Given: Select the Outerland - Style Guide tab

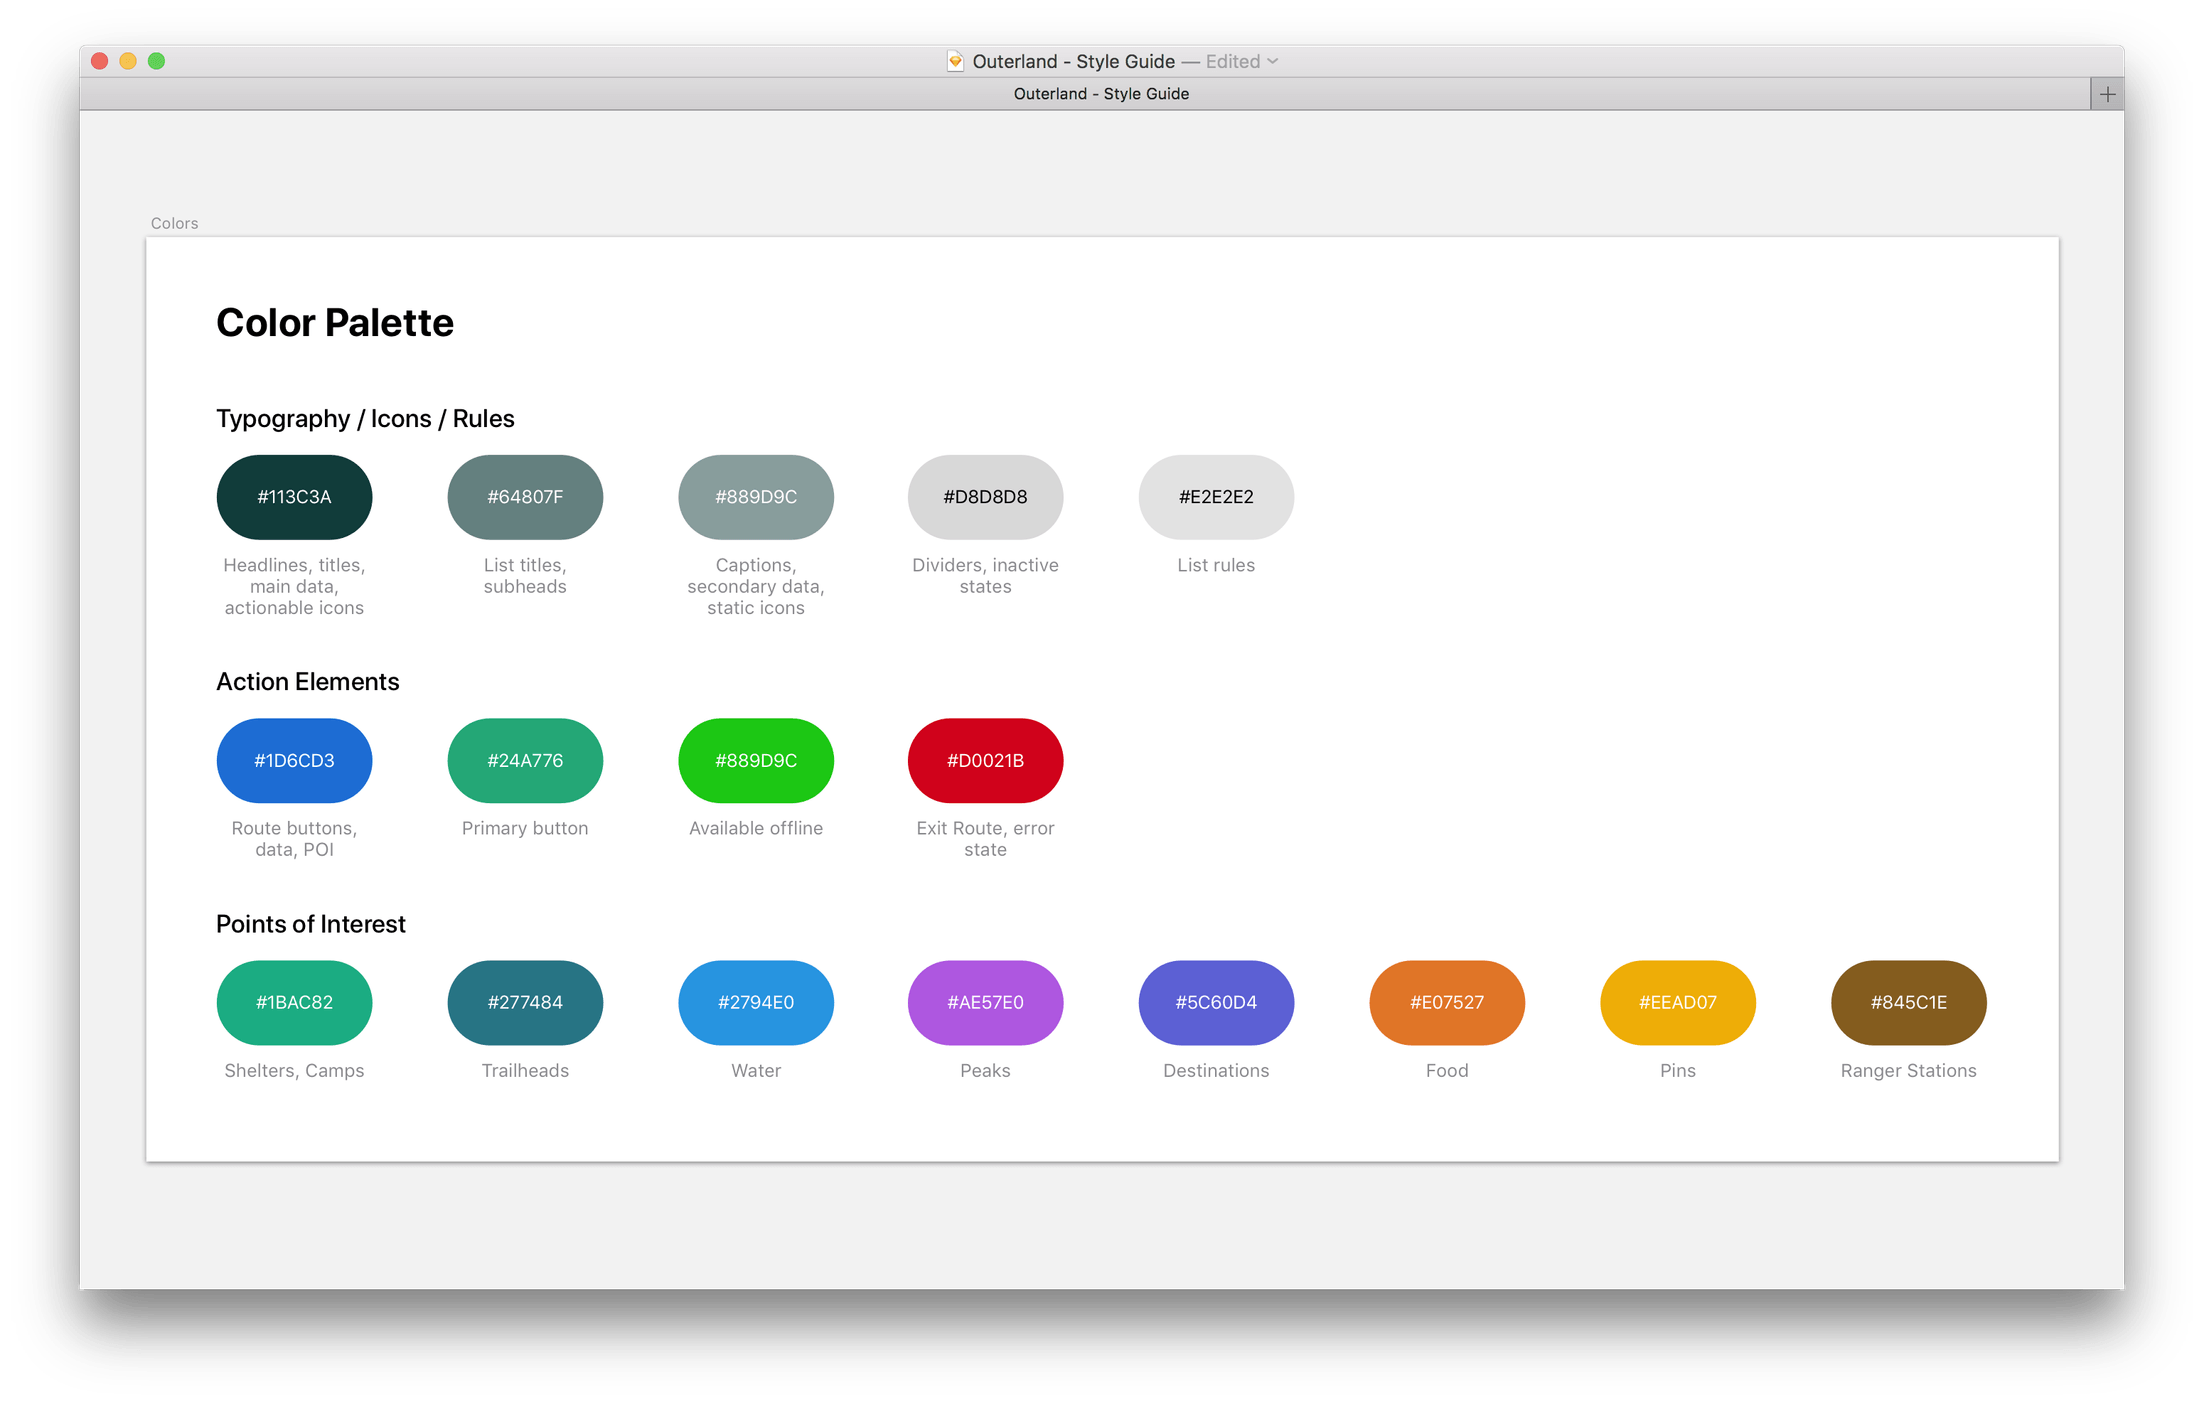Looking at the screenshot, I should [1101, 94].
